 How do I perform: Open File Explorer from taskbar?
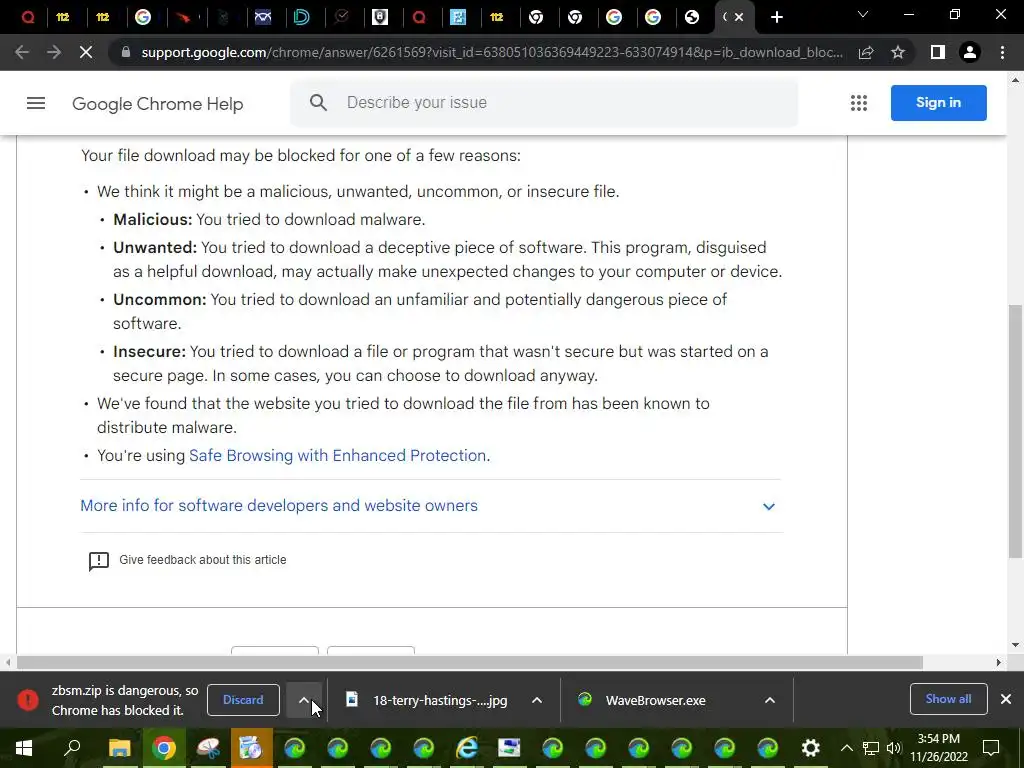pos(119,747)
